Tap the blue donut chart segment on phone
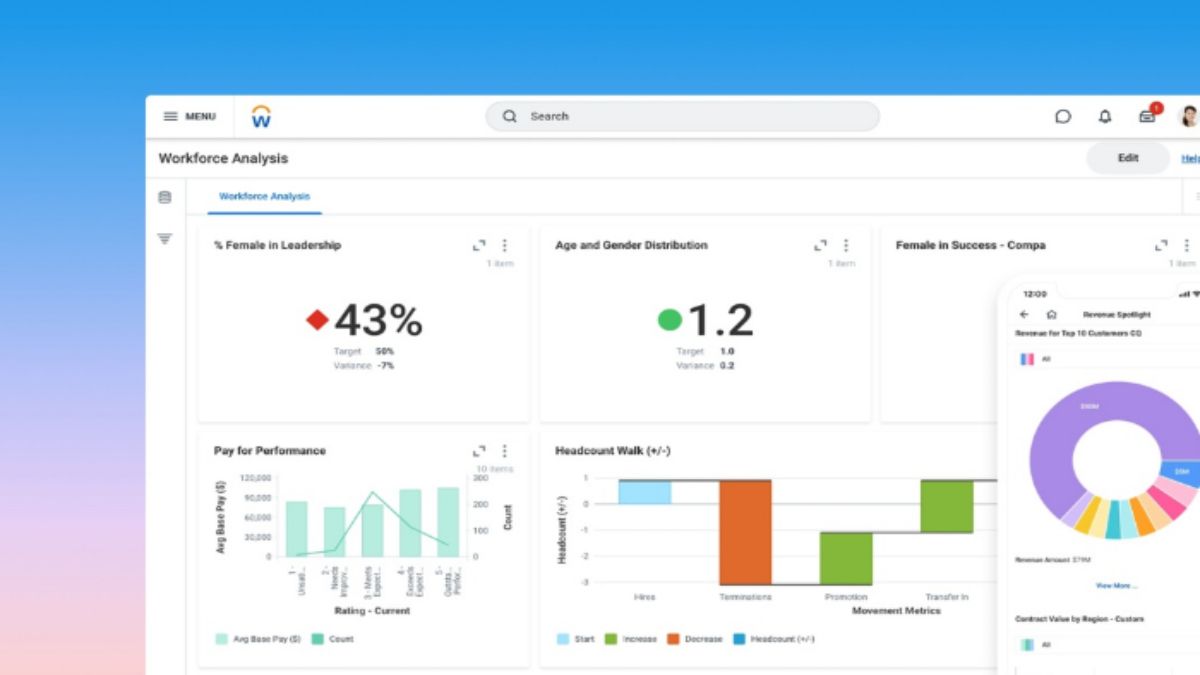 [x=1181, y=472]
